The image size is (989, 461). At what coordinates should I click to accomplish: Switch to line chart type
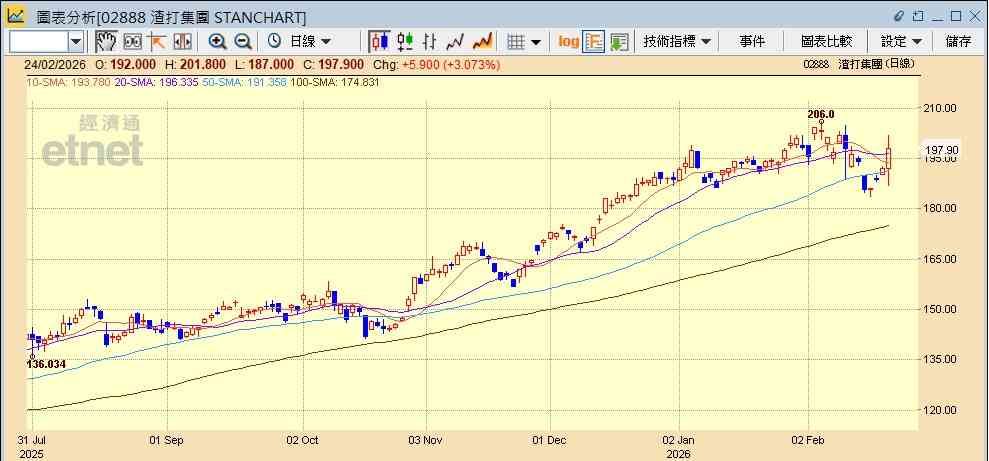click(x=455, y=42)
